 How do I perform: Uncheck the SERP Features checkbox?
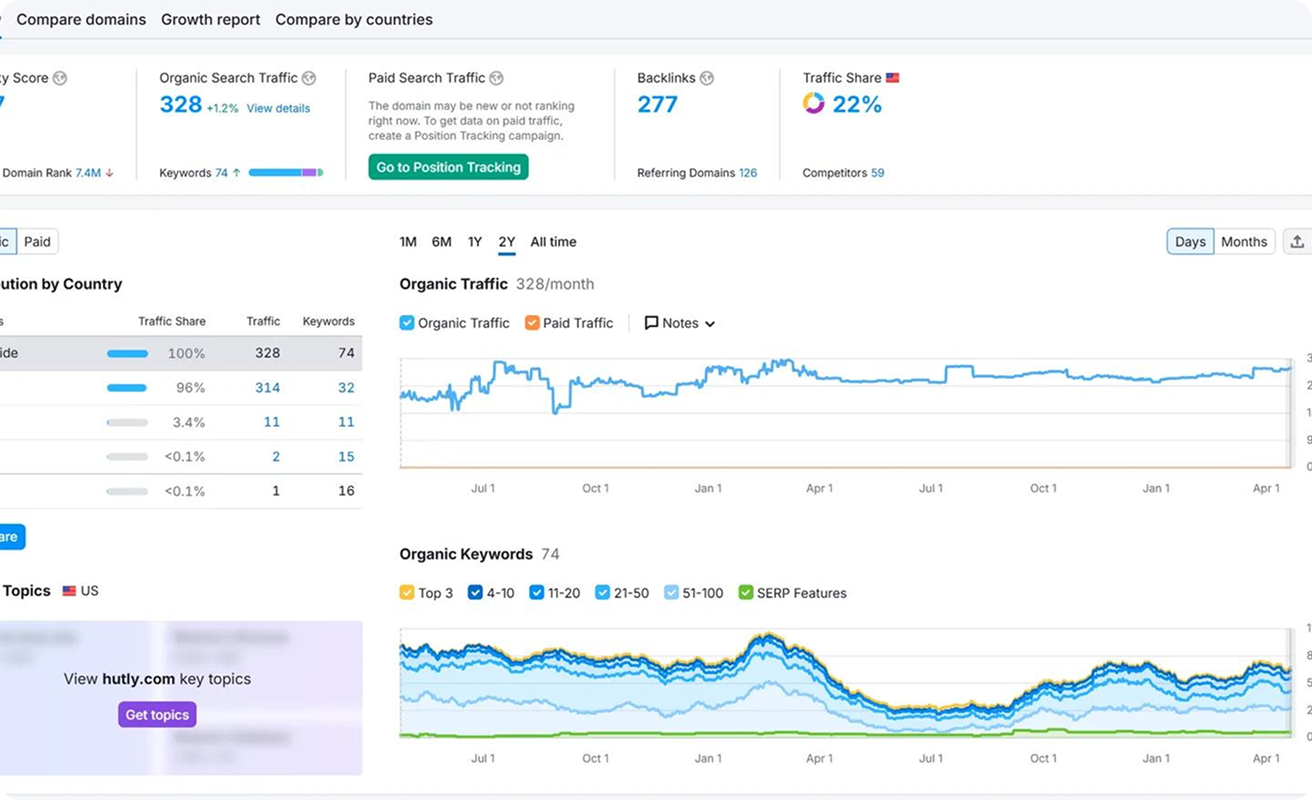745,592
